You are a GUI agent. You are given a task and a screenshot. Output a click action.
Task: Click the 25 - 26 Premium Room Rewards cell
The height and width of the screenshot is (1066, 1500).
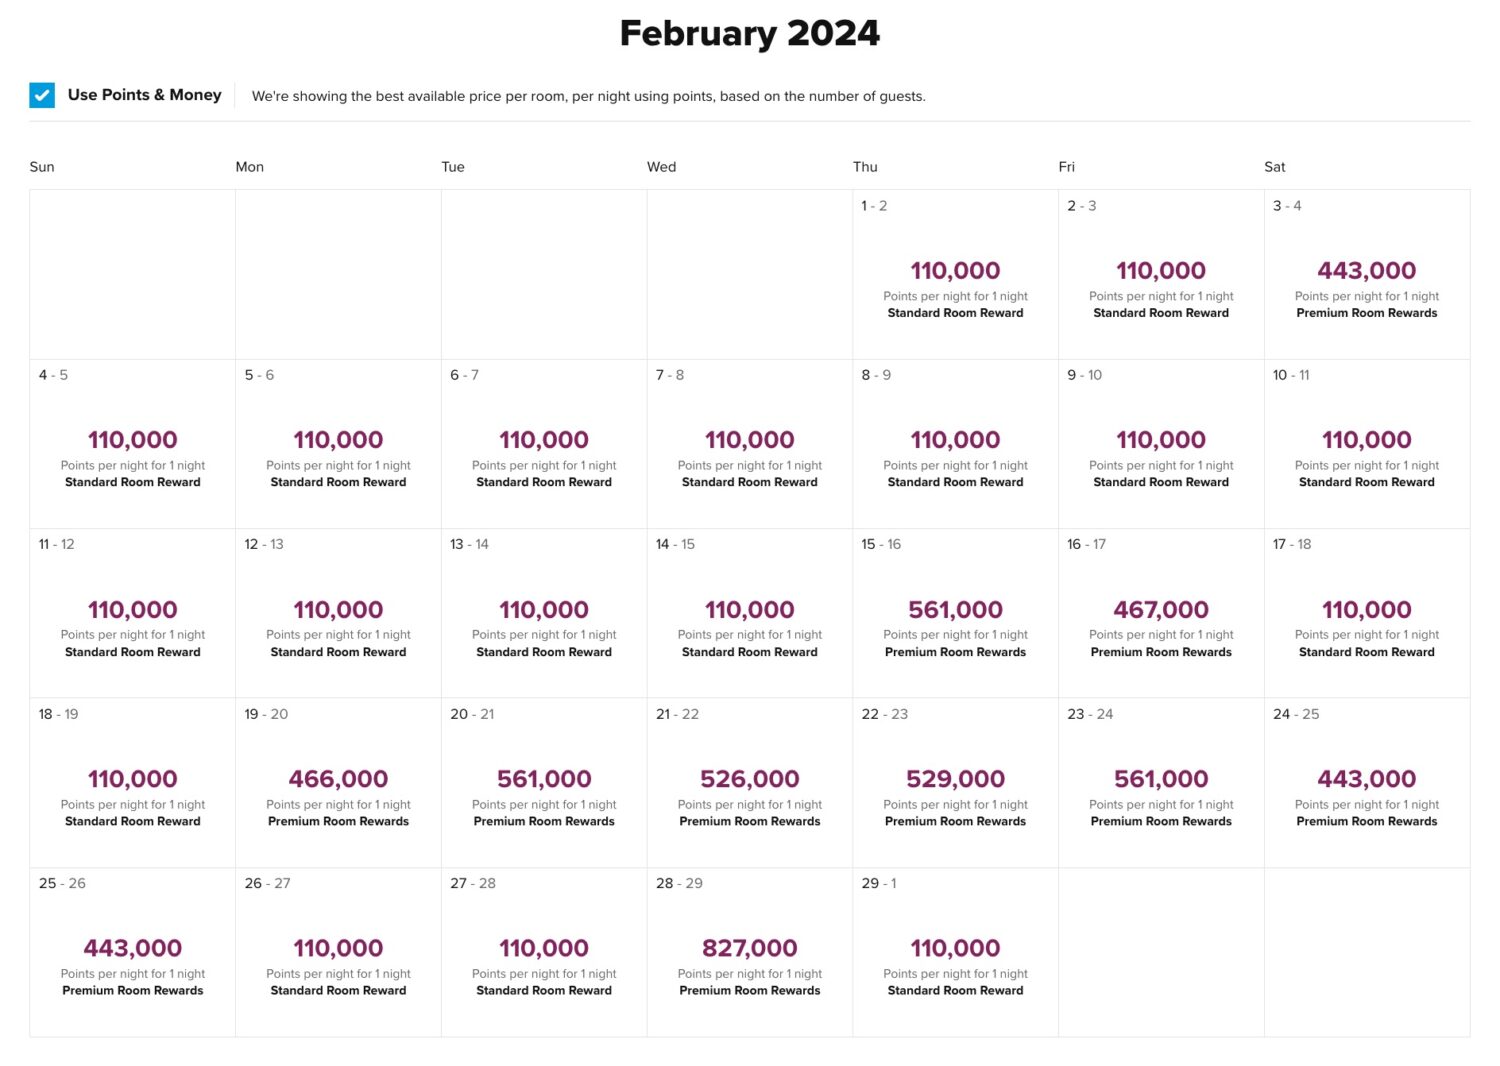tap(133, 952)
